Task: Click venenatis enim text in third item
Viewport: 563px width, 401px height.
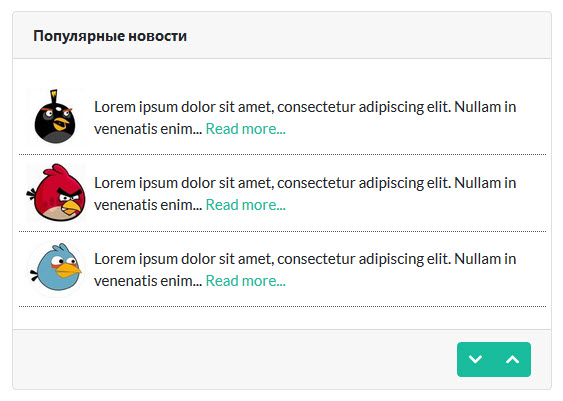Action: [x=148, y=281]
